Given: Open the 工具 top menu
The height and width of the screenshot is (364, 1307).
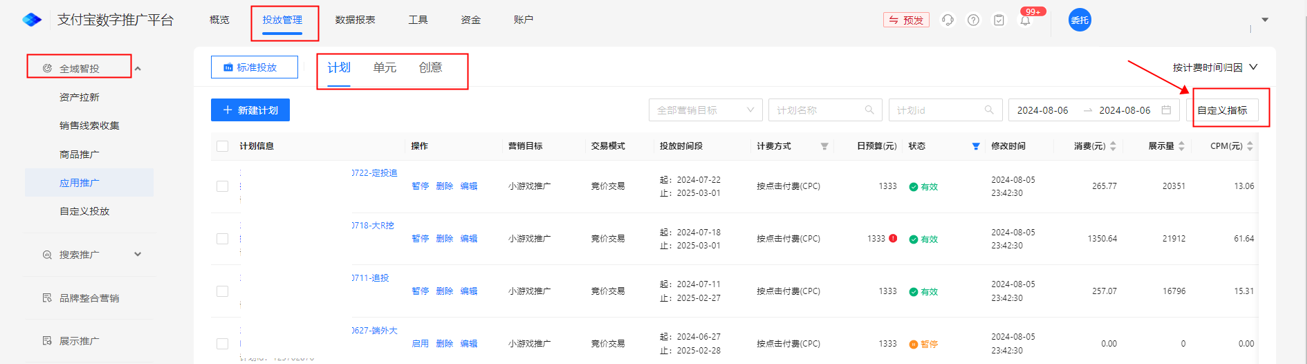Looking at the screenshot, I should 418,20.
